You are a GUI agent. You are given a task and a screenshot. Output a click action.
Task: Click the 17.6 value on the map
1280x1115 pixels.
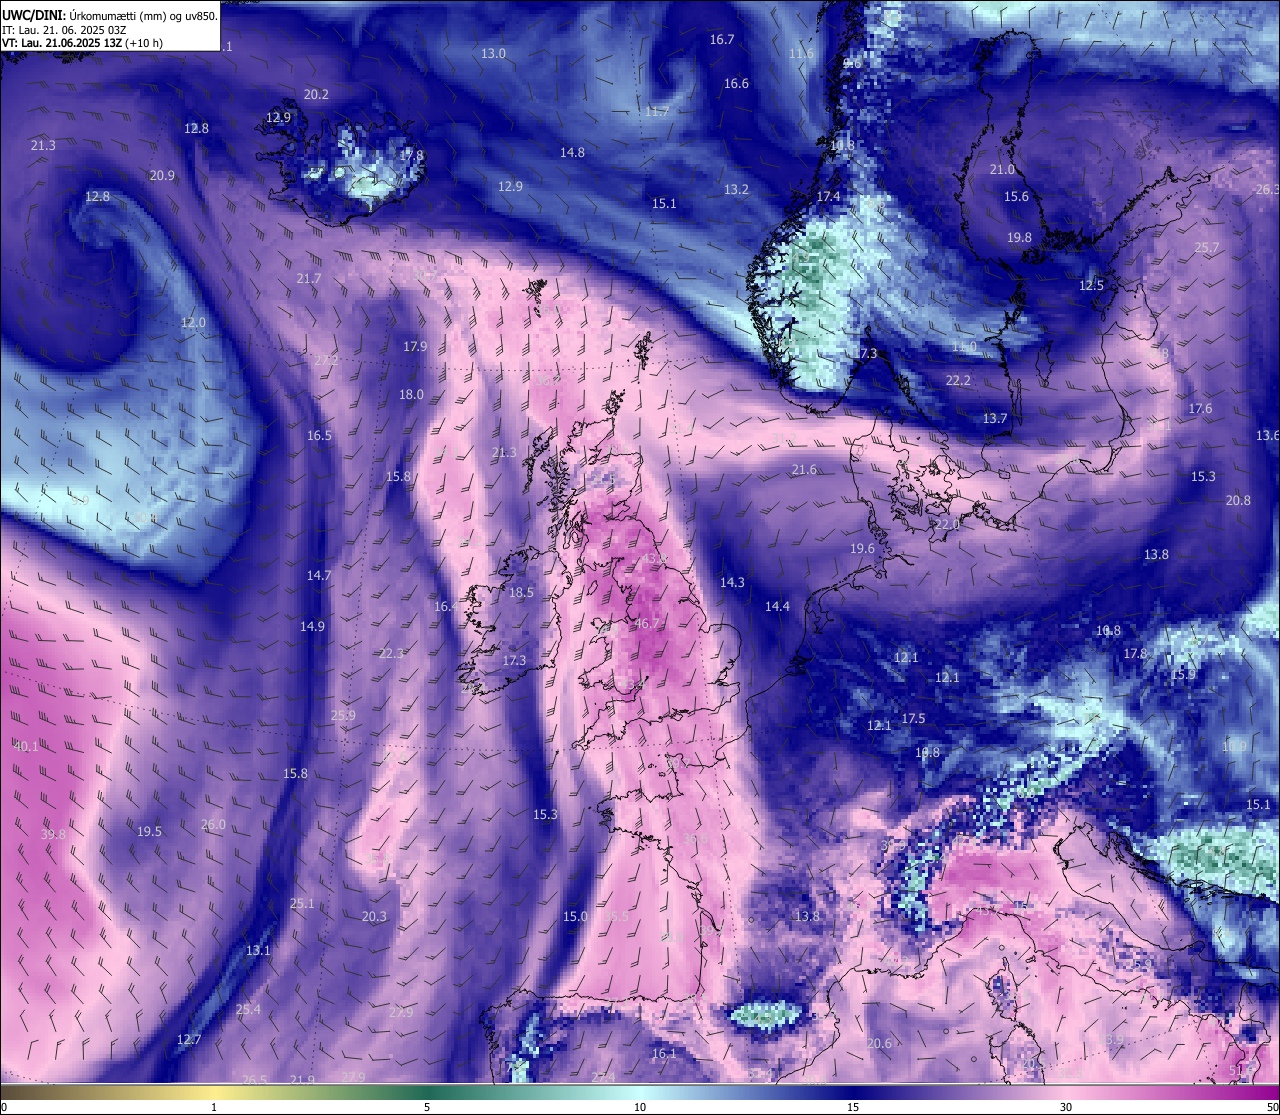pyautogui.click(x=1200, y=408)
